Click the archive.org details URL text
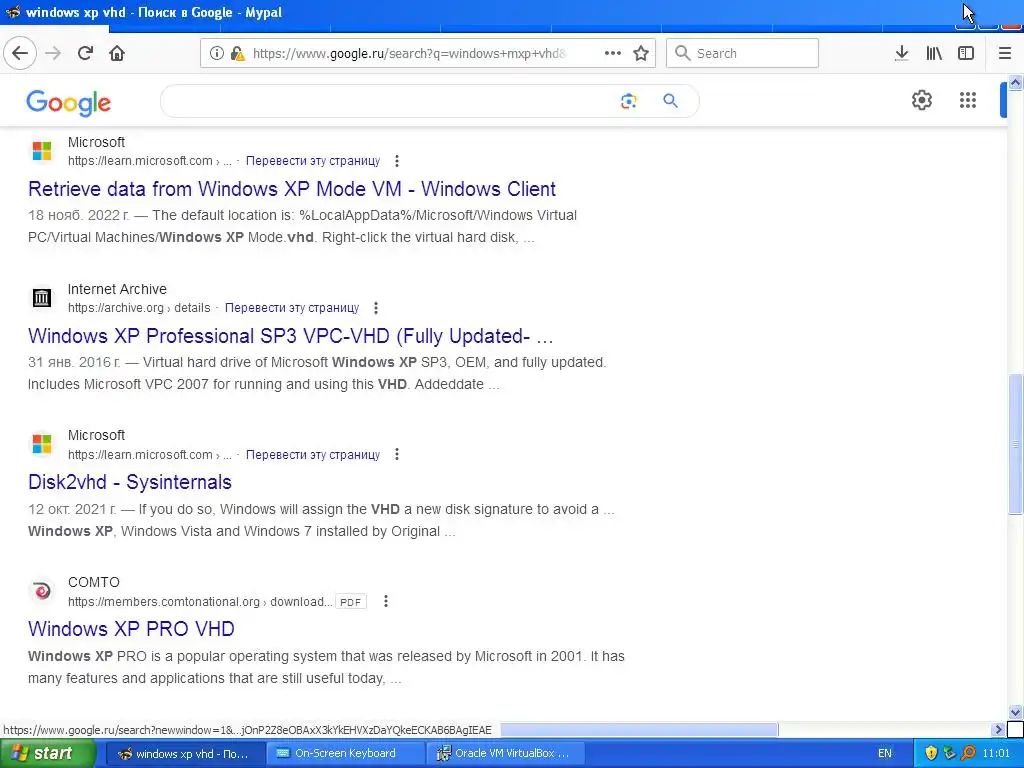 click(139, 308)
